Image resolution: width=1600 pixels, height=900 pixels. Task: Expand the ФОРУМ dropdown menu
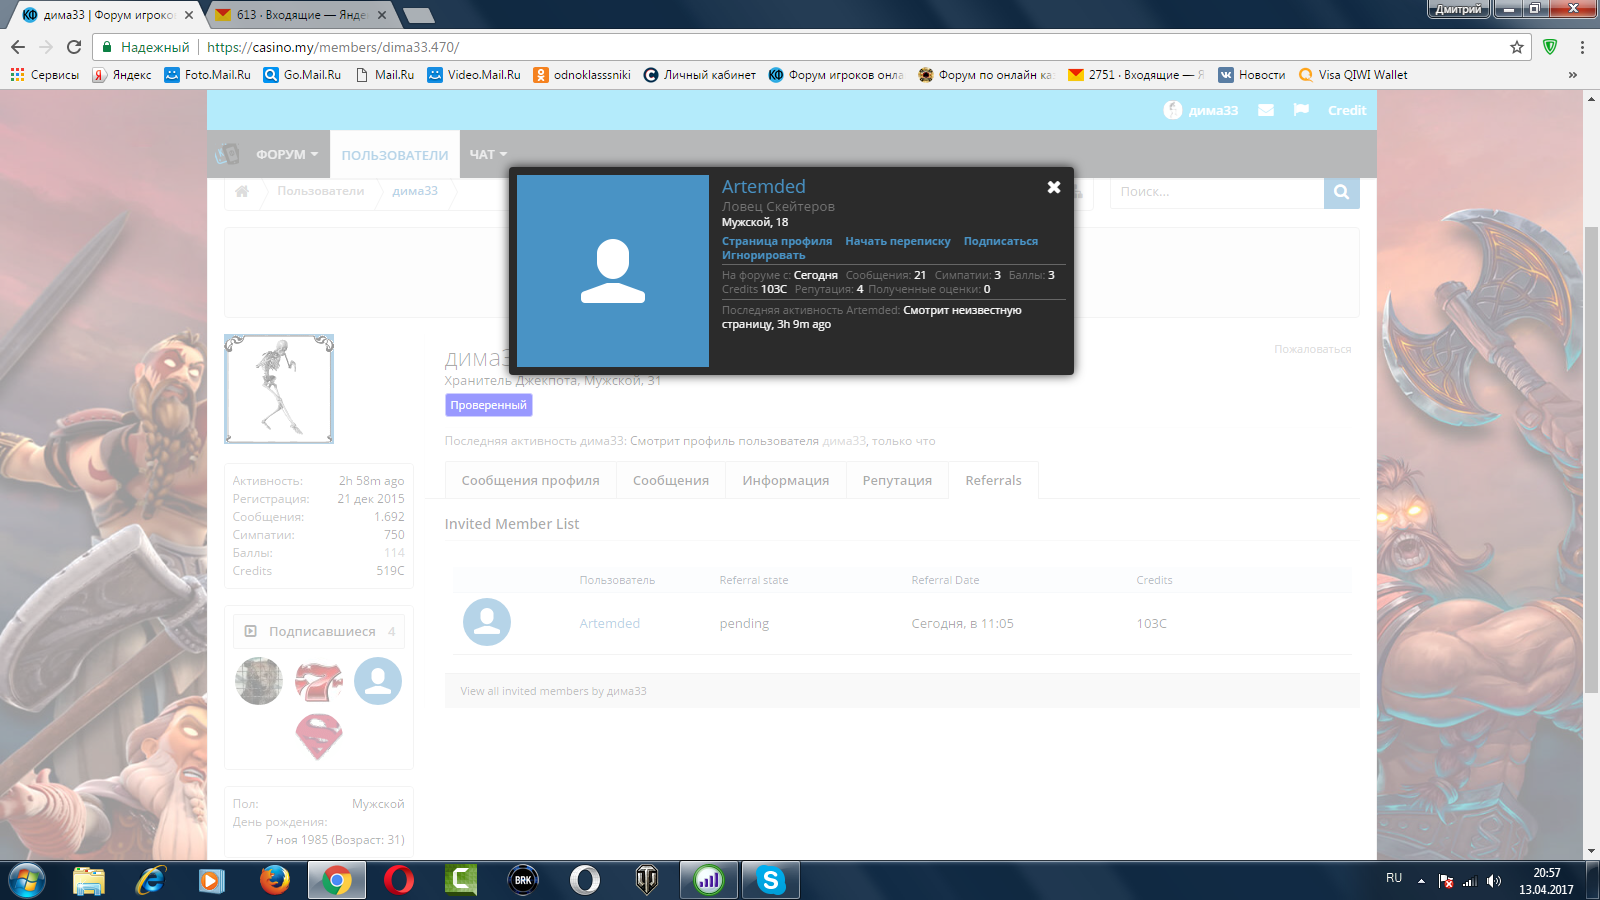(x=286, y=155)
